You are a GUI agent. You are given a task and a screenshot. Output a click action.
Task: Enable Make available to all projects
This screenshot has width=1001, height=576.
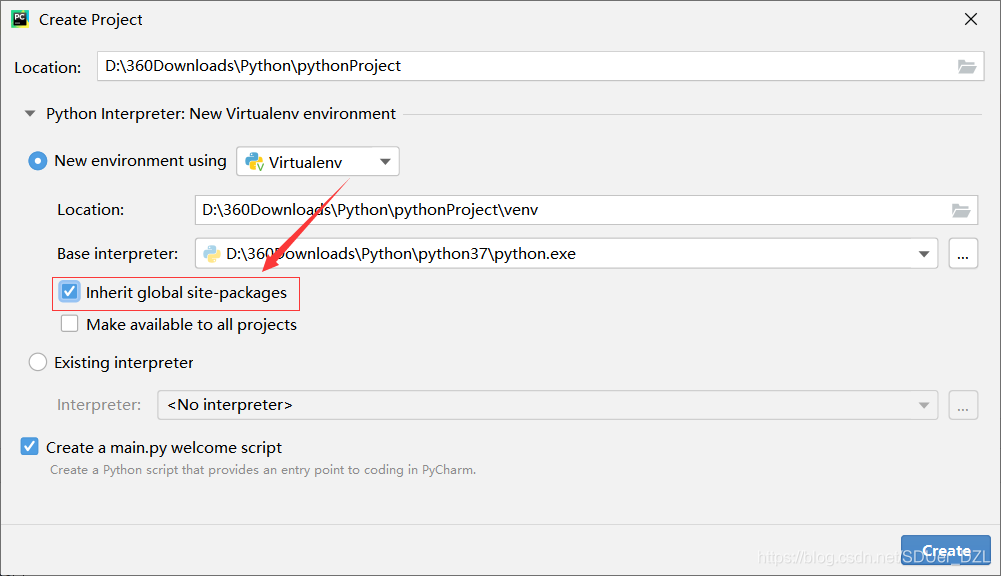coord(69,324)
